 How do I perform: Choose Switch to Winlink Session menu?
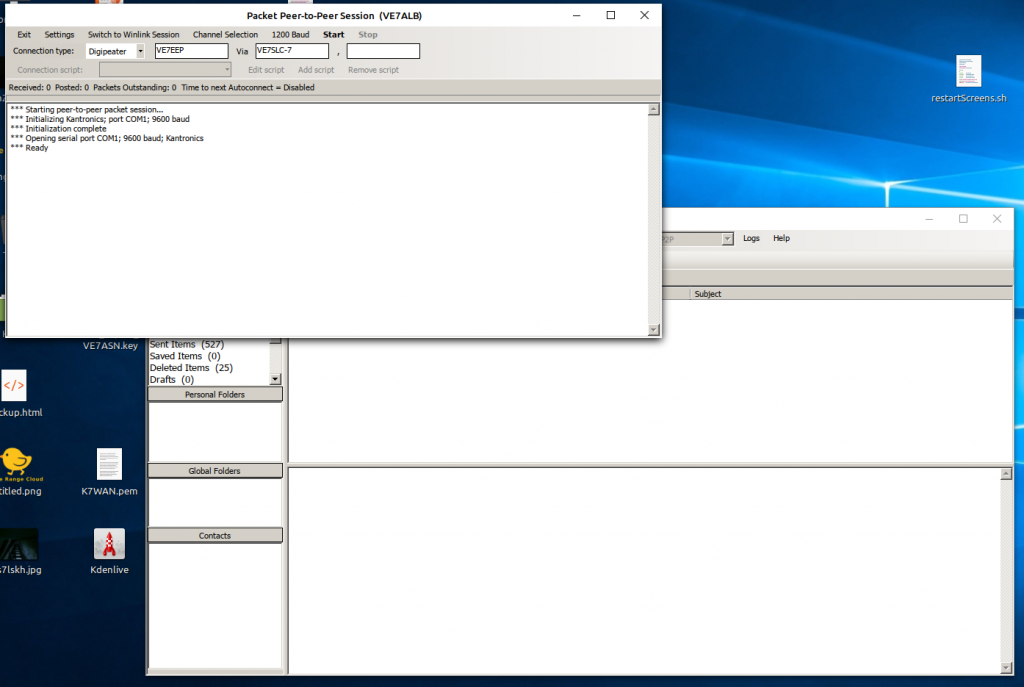133,35
